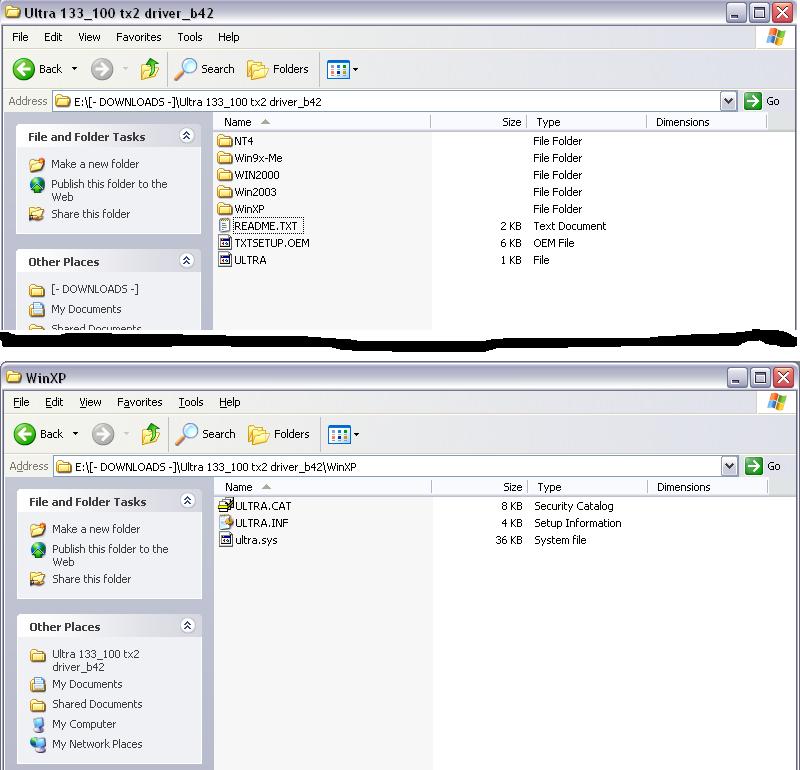Select ULTRA.INF setup information file
Screen dimensions: 800x770
tap(254, 523)
